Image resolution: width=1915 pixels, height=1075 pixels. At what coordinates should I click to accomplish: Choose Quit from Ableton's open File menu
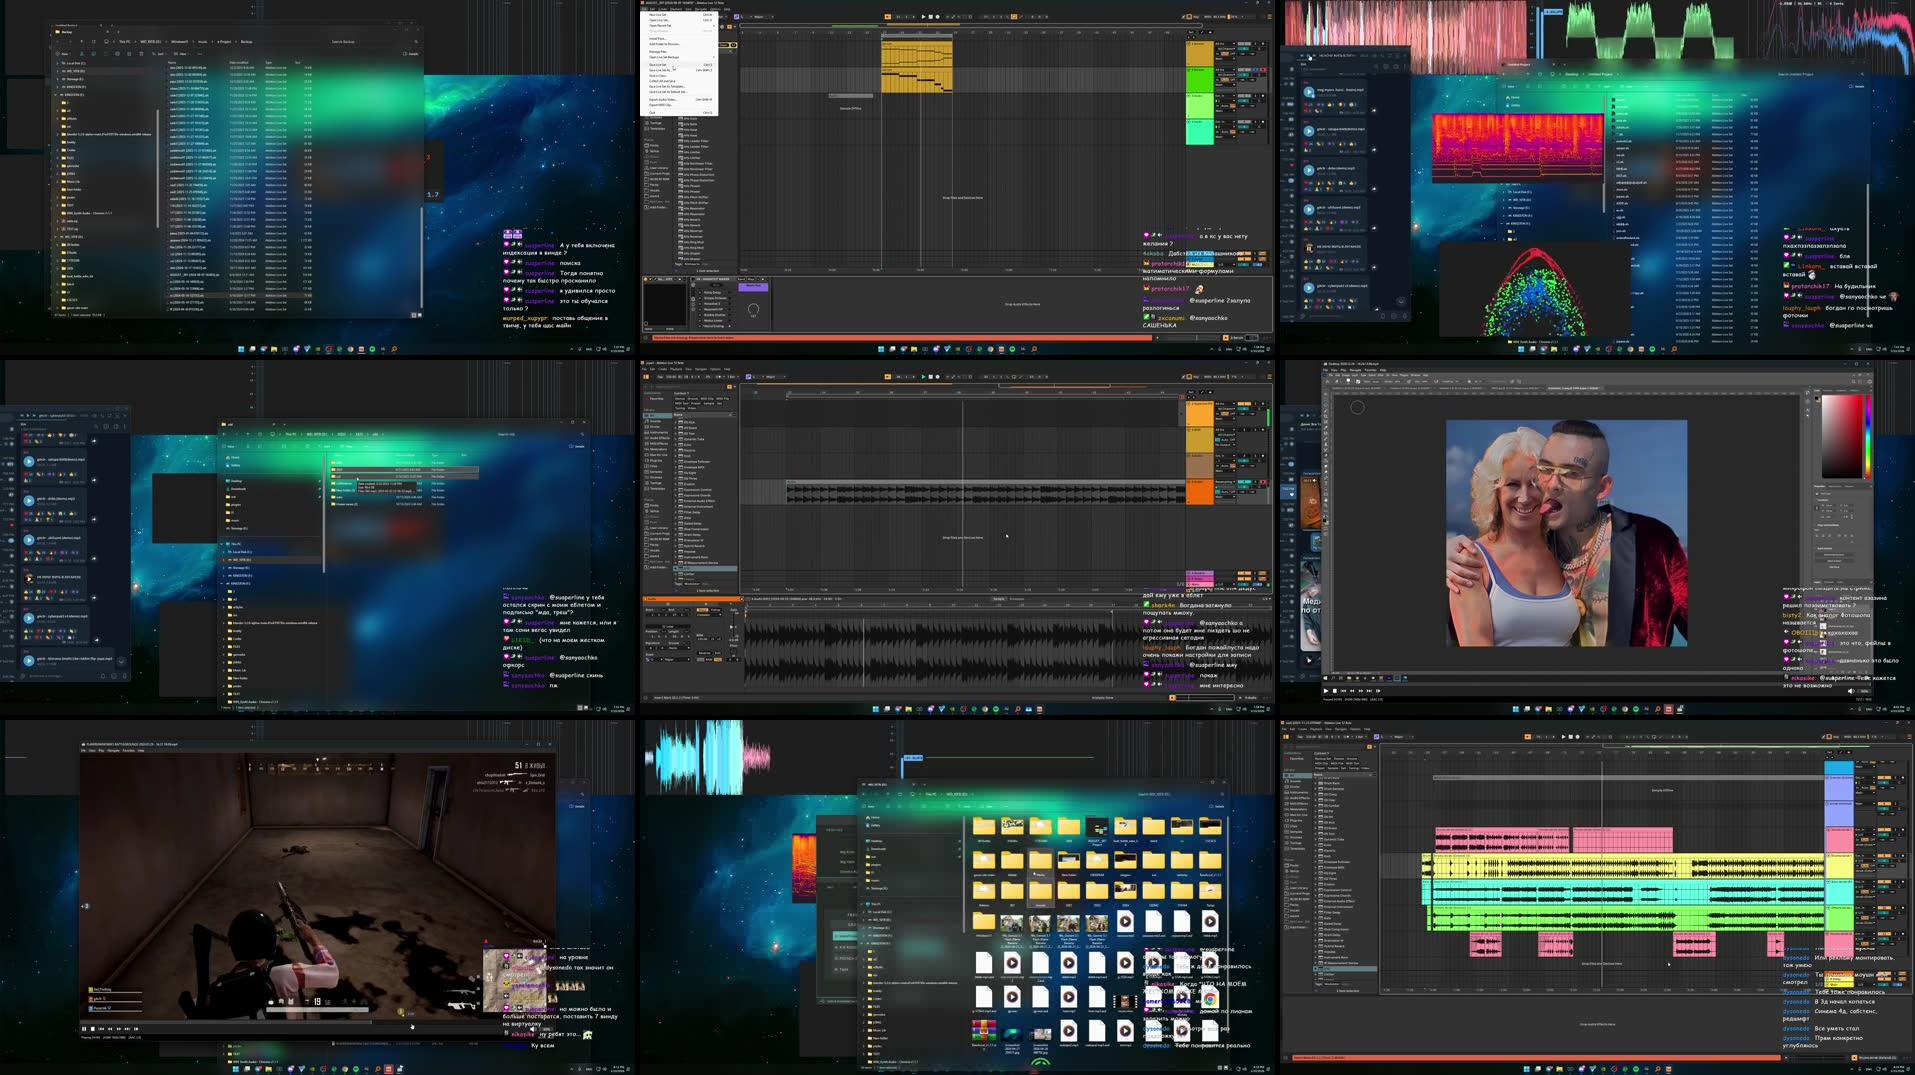pos(679,112)
